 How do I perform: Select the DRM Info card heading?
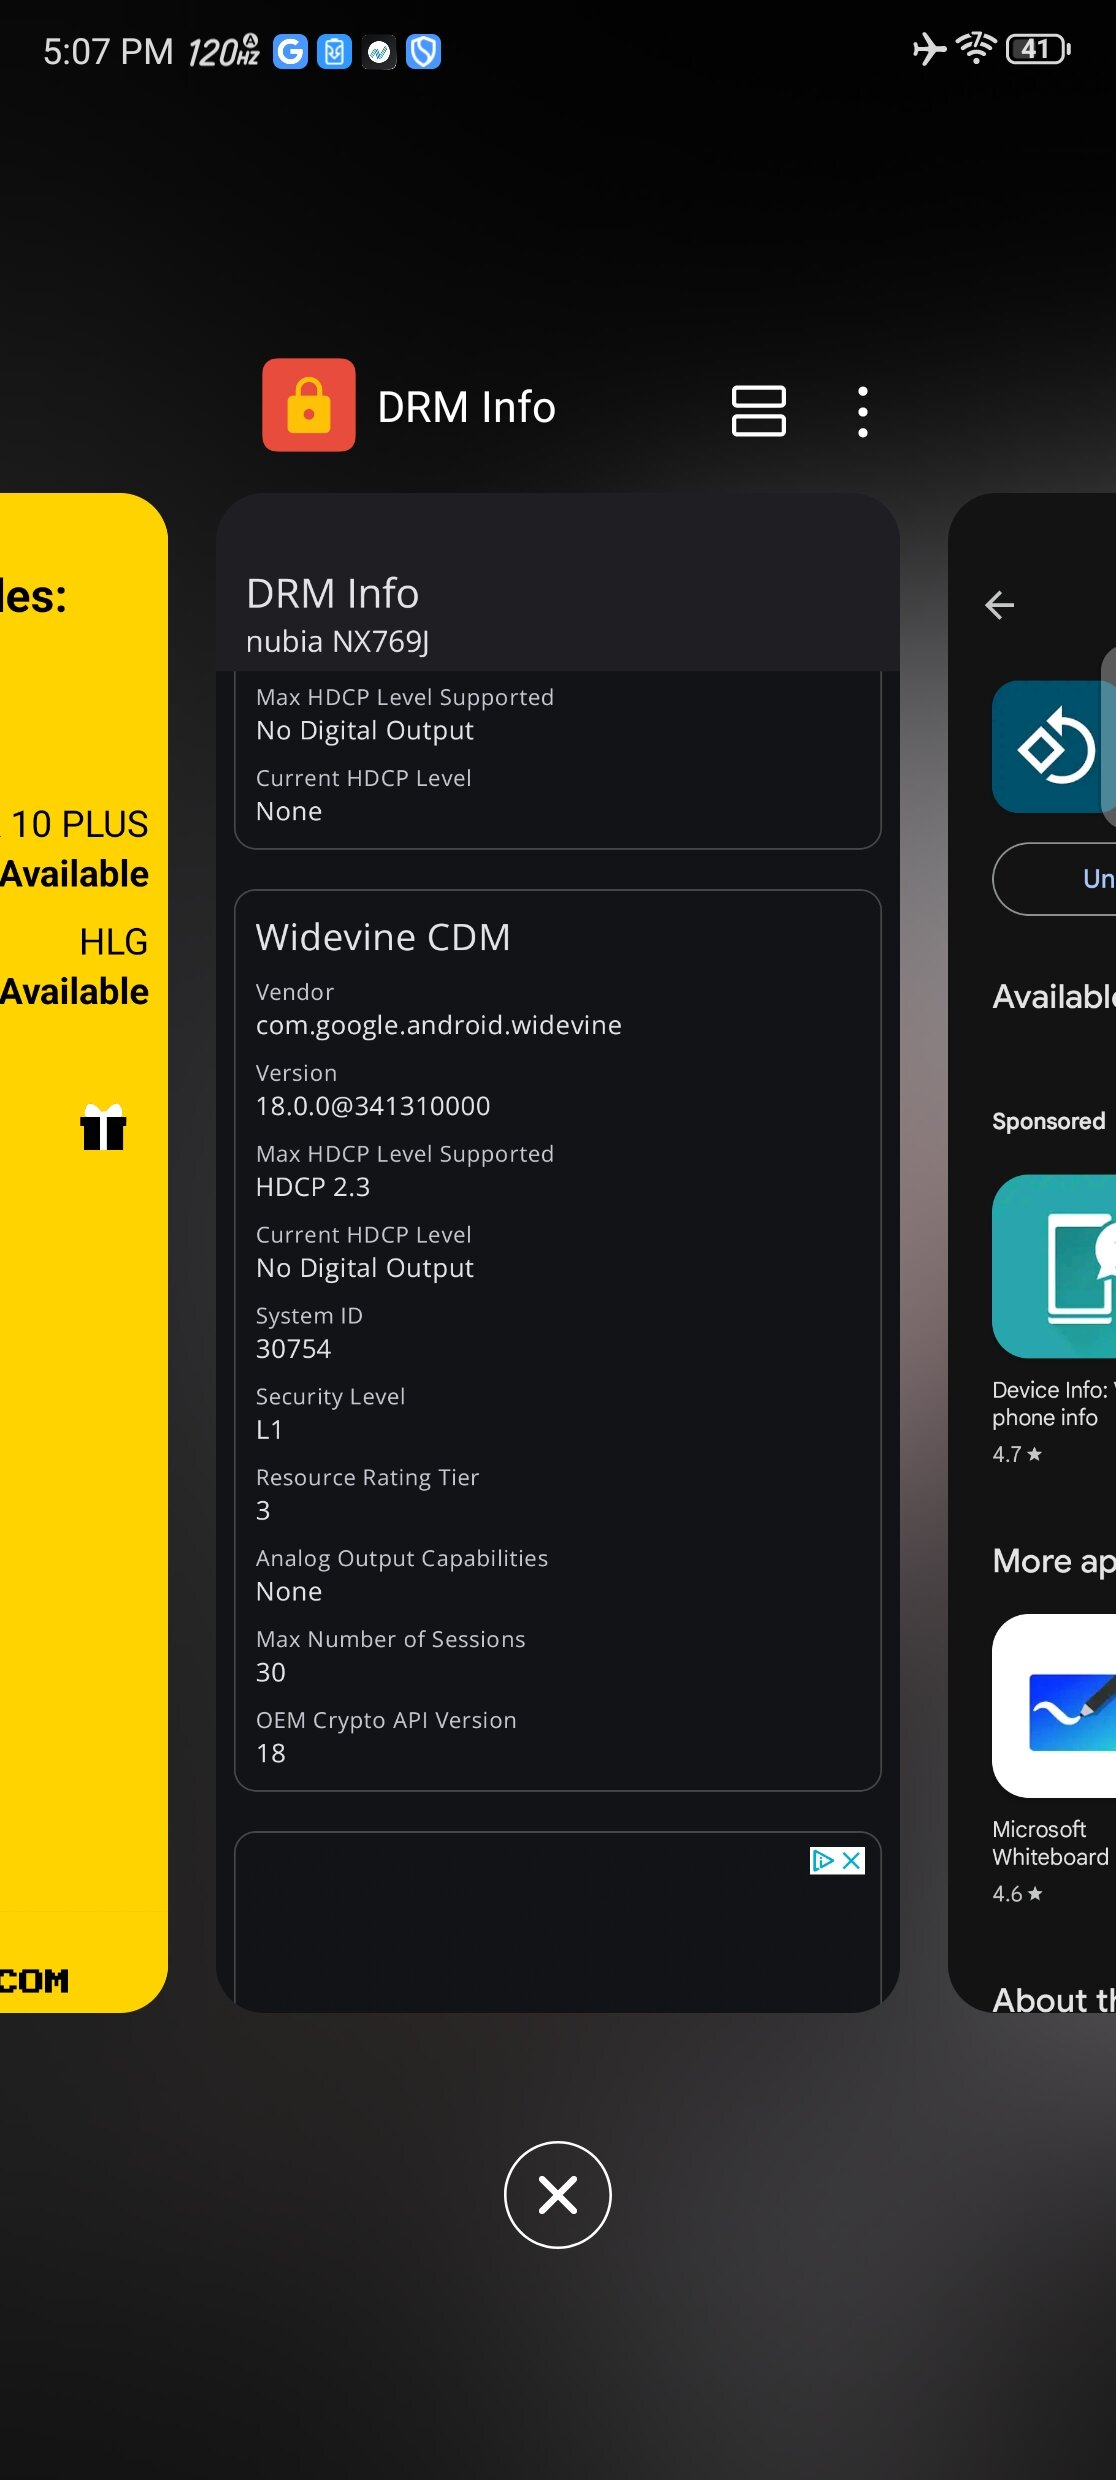332,593
